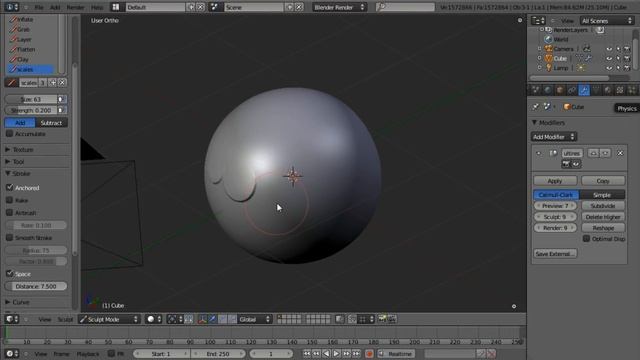The width and height of the screenshot is (640, 360).
Task: Click the Subdivide button
Action: pyautogui.click(x=603, y=206)
